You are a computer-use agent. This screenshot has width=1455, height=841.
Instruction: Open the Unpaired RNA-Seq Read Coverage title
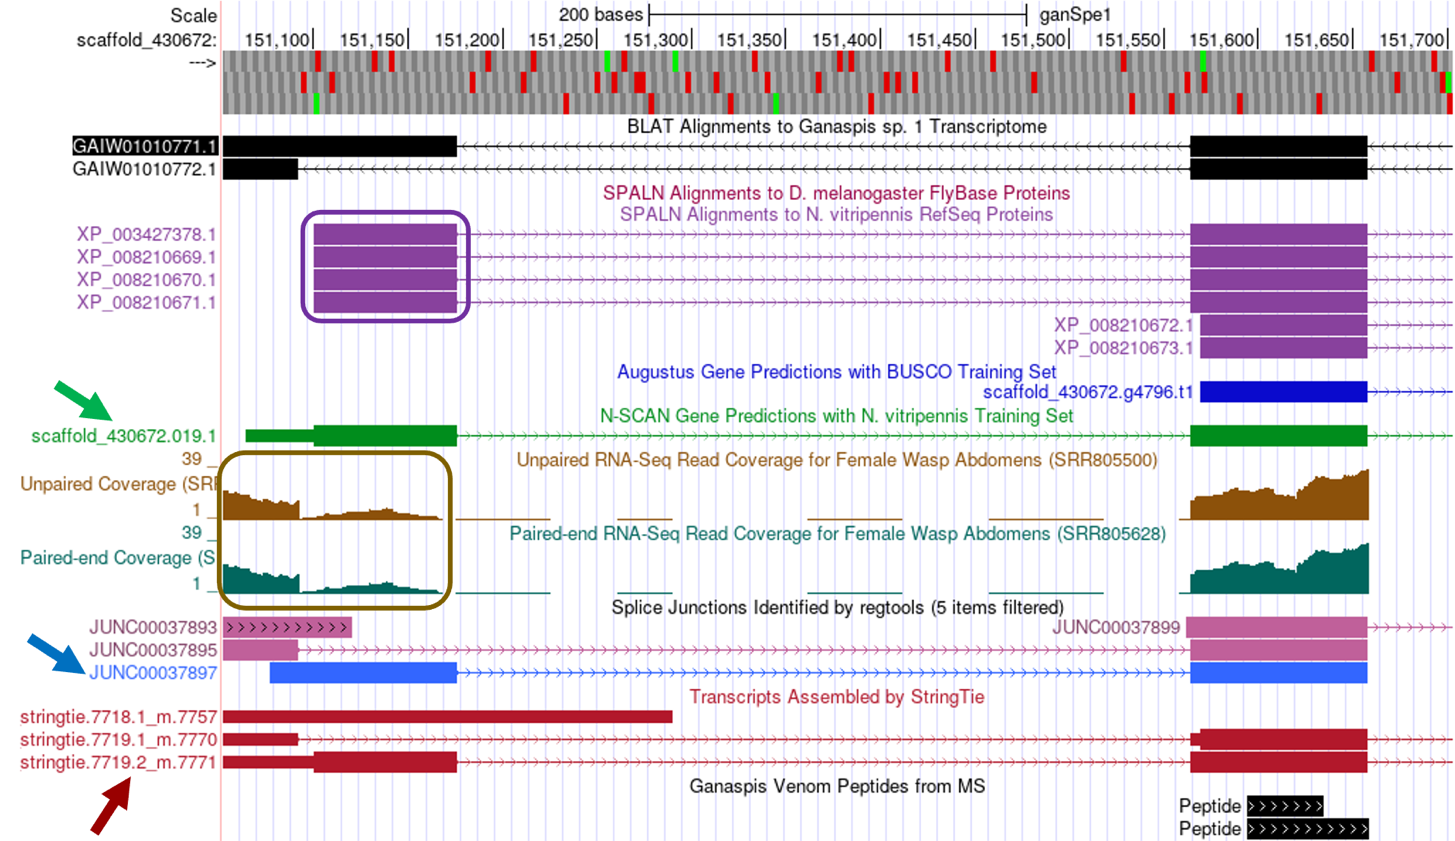pyautogui.click(x=837, y=460)
